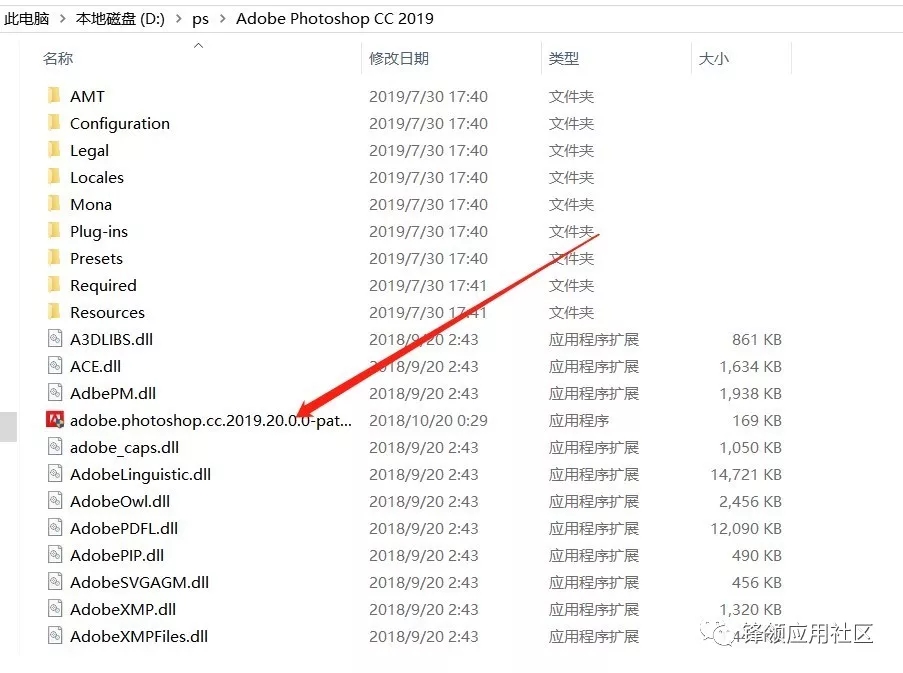
Task: Select the AMT folder name
Action: point(87,96)
